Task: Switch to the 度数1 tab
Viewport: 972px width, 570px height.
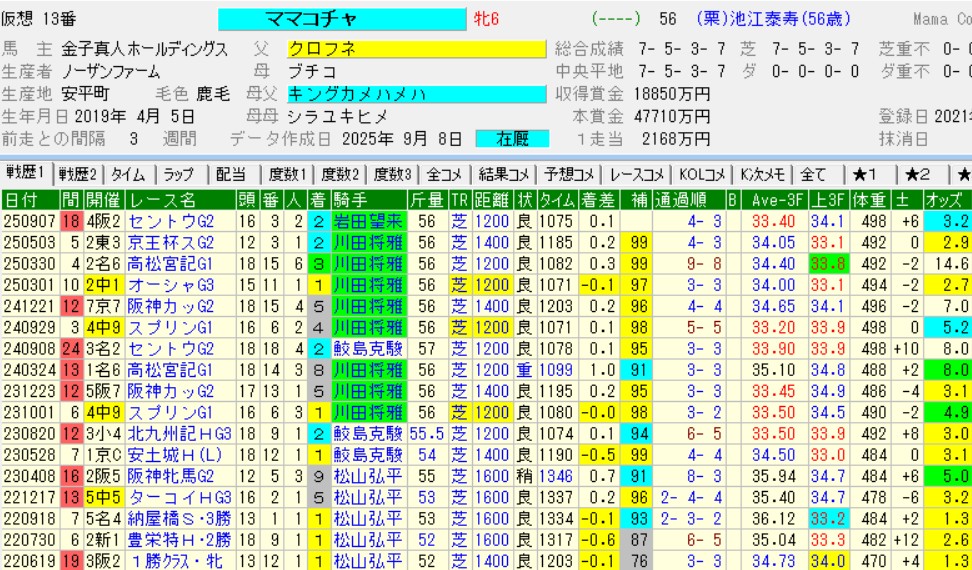Action: pos(285,173)
